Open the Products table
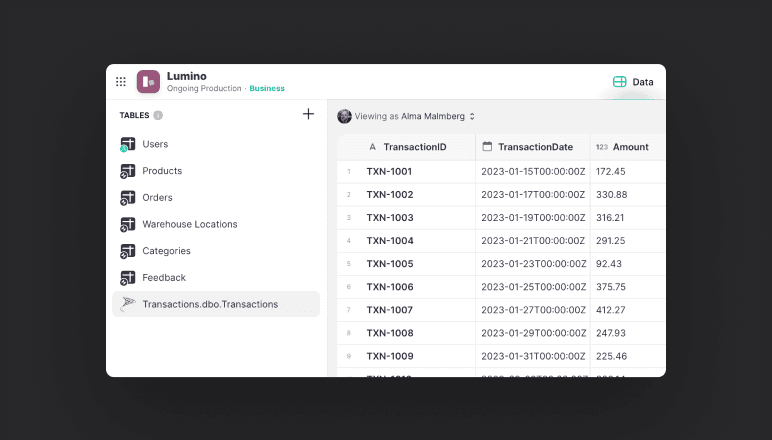 click(162, 171)
